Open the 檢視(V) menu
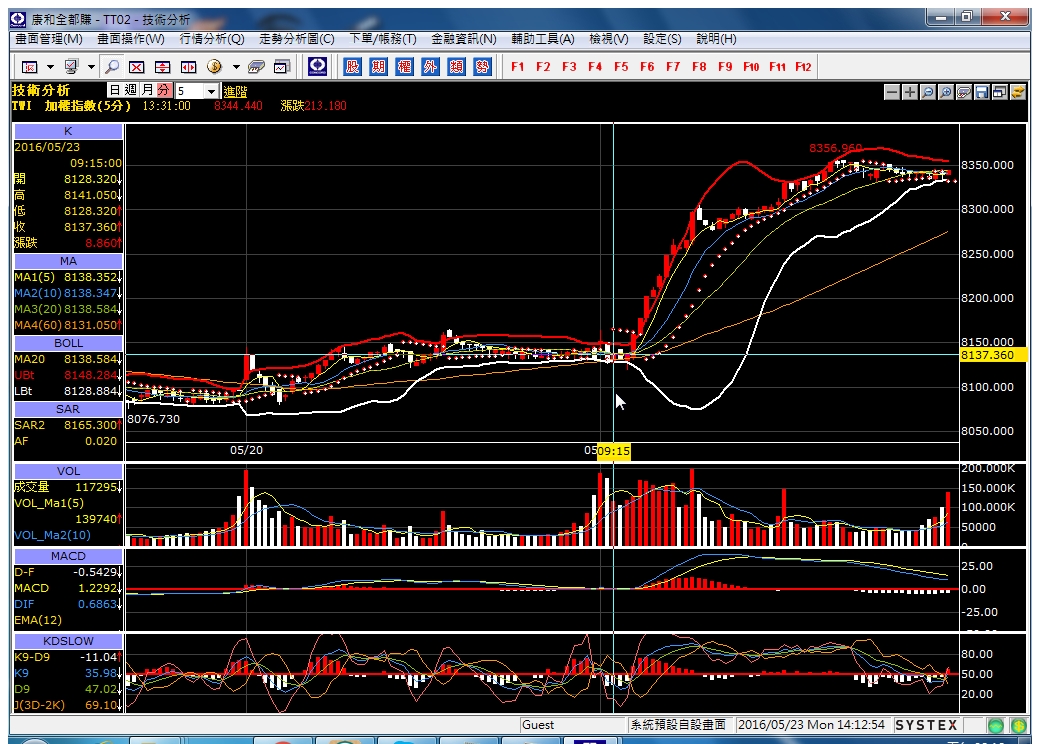The image size is (1040, 744). [609, 39]
